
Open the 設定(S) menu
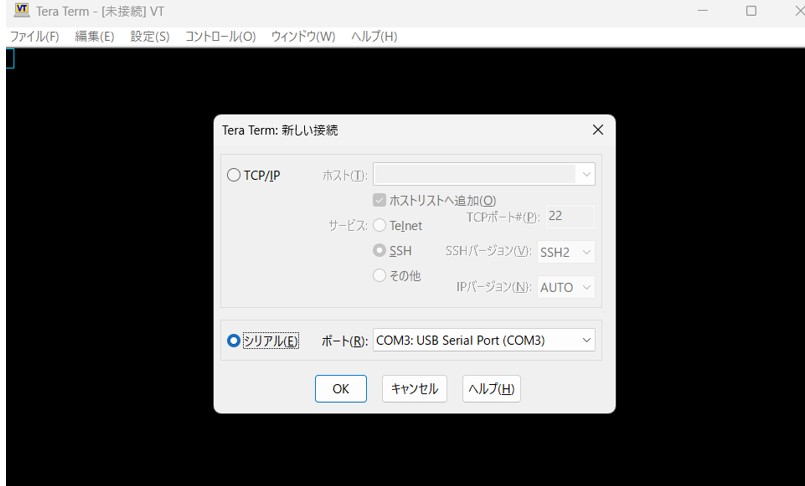[x=150, y=36]
